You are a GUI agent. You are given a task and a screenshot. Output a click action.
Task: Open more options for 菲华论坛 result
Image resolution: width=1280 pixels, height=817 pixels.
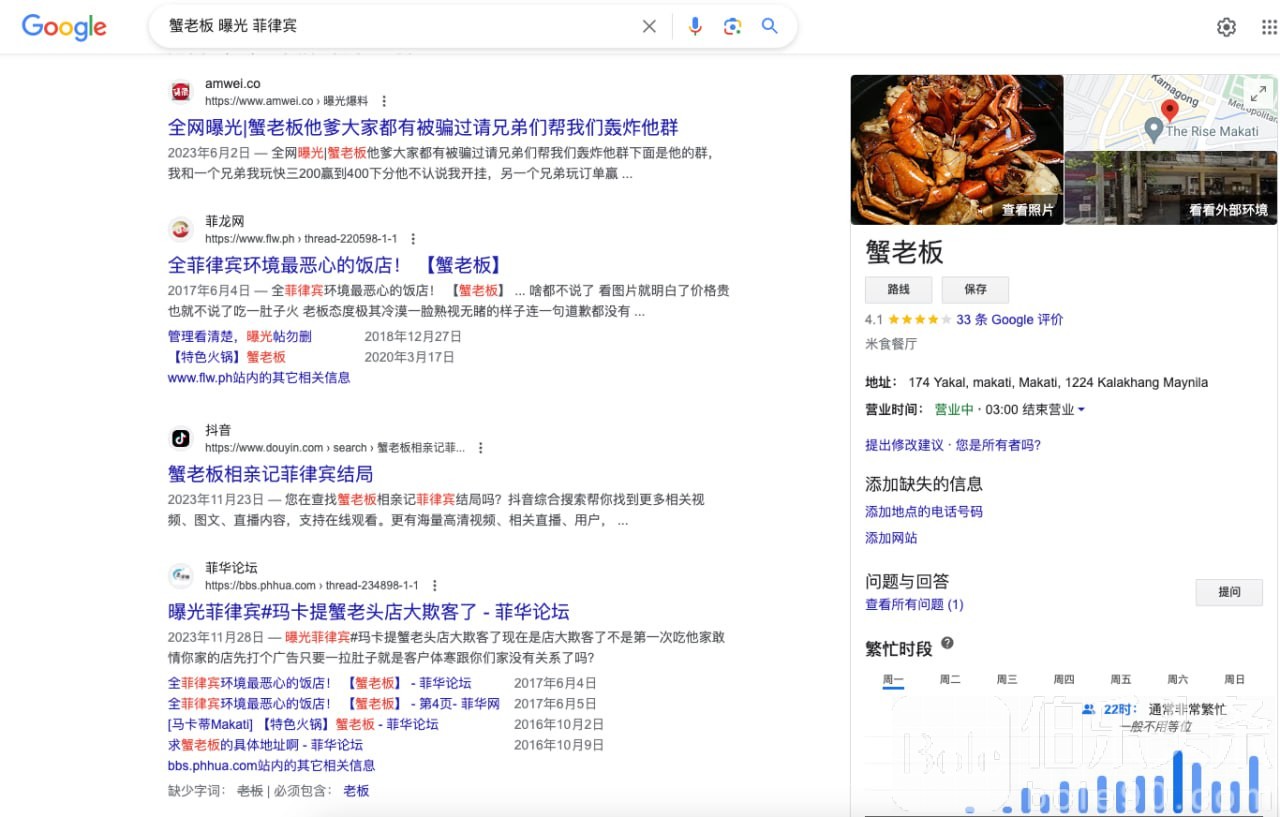(x=434, y=585)
